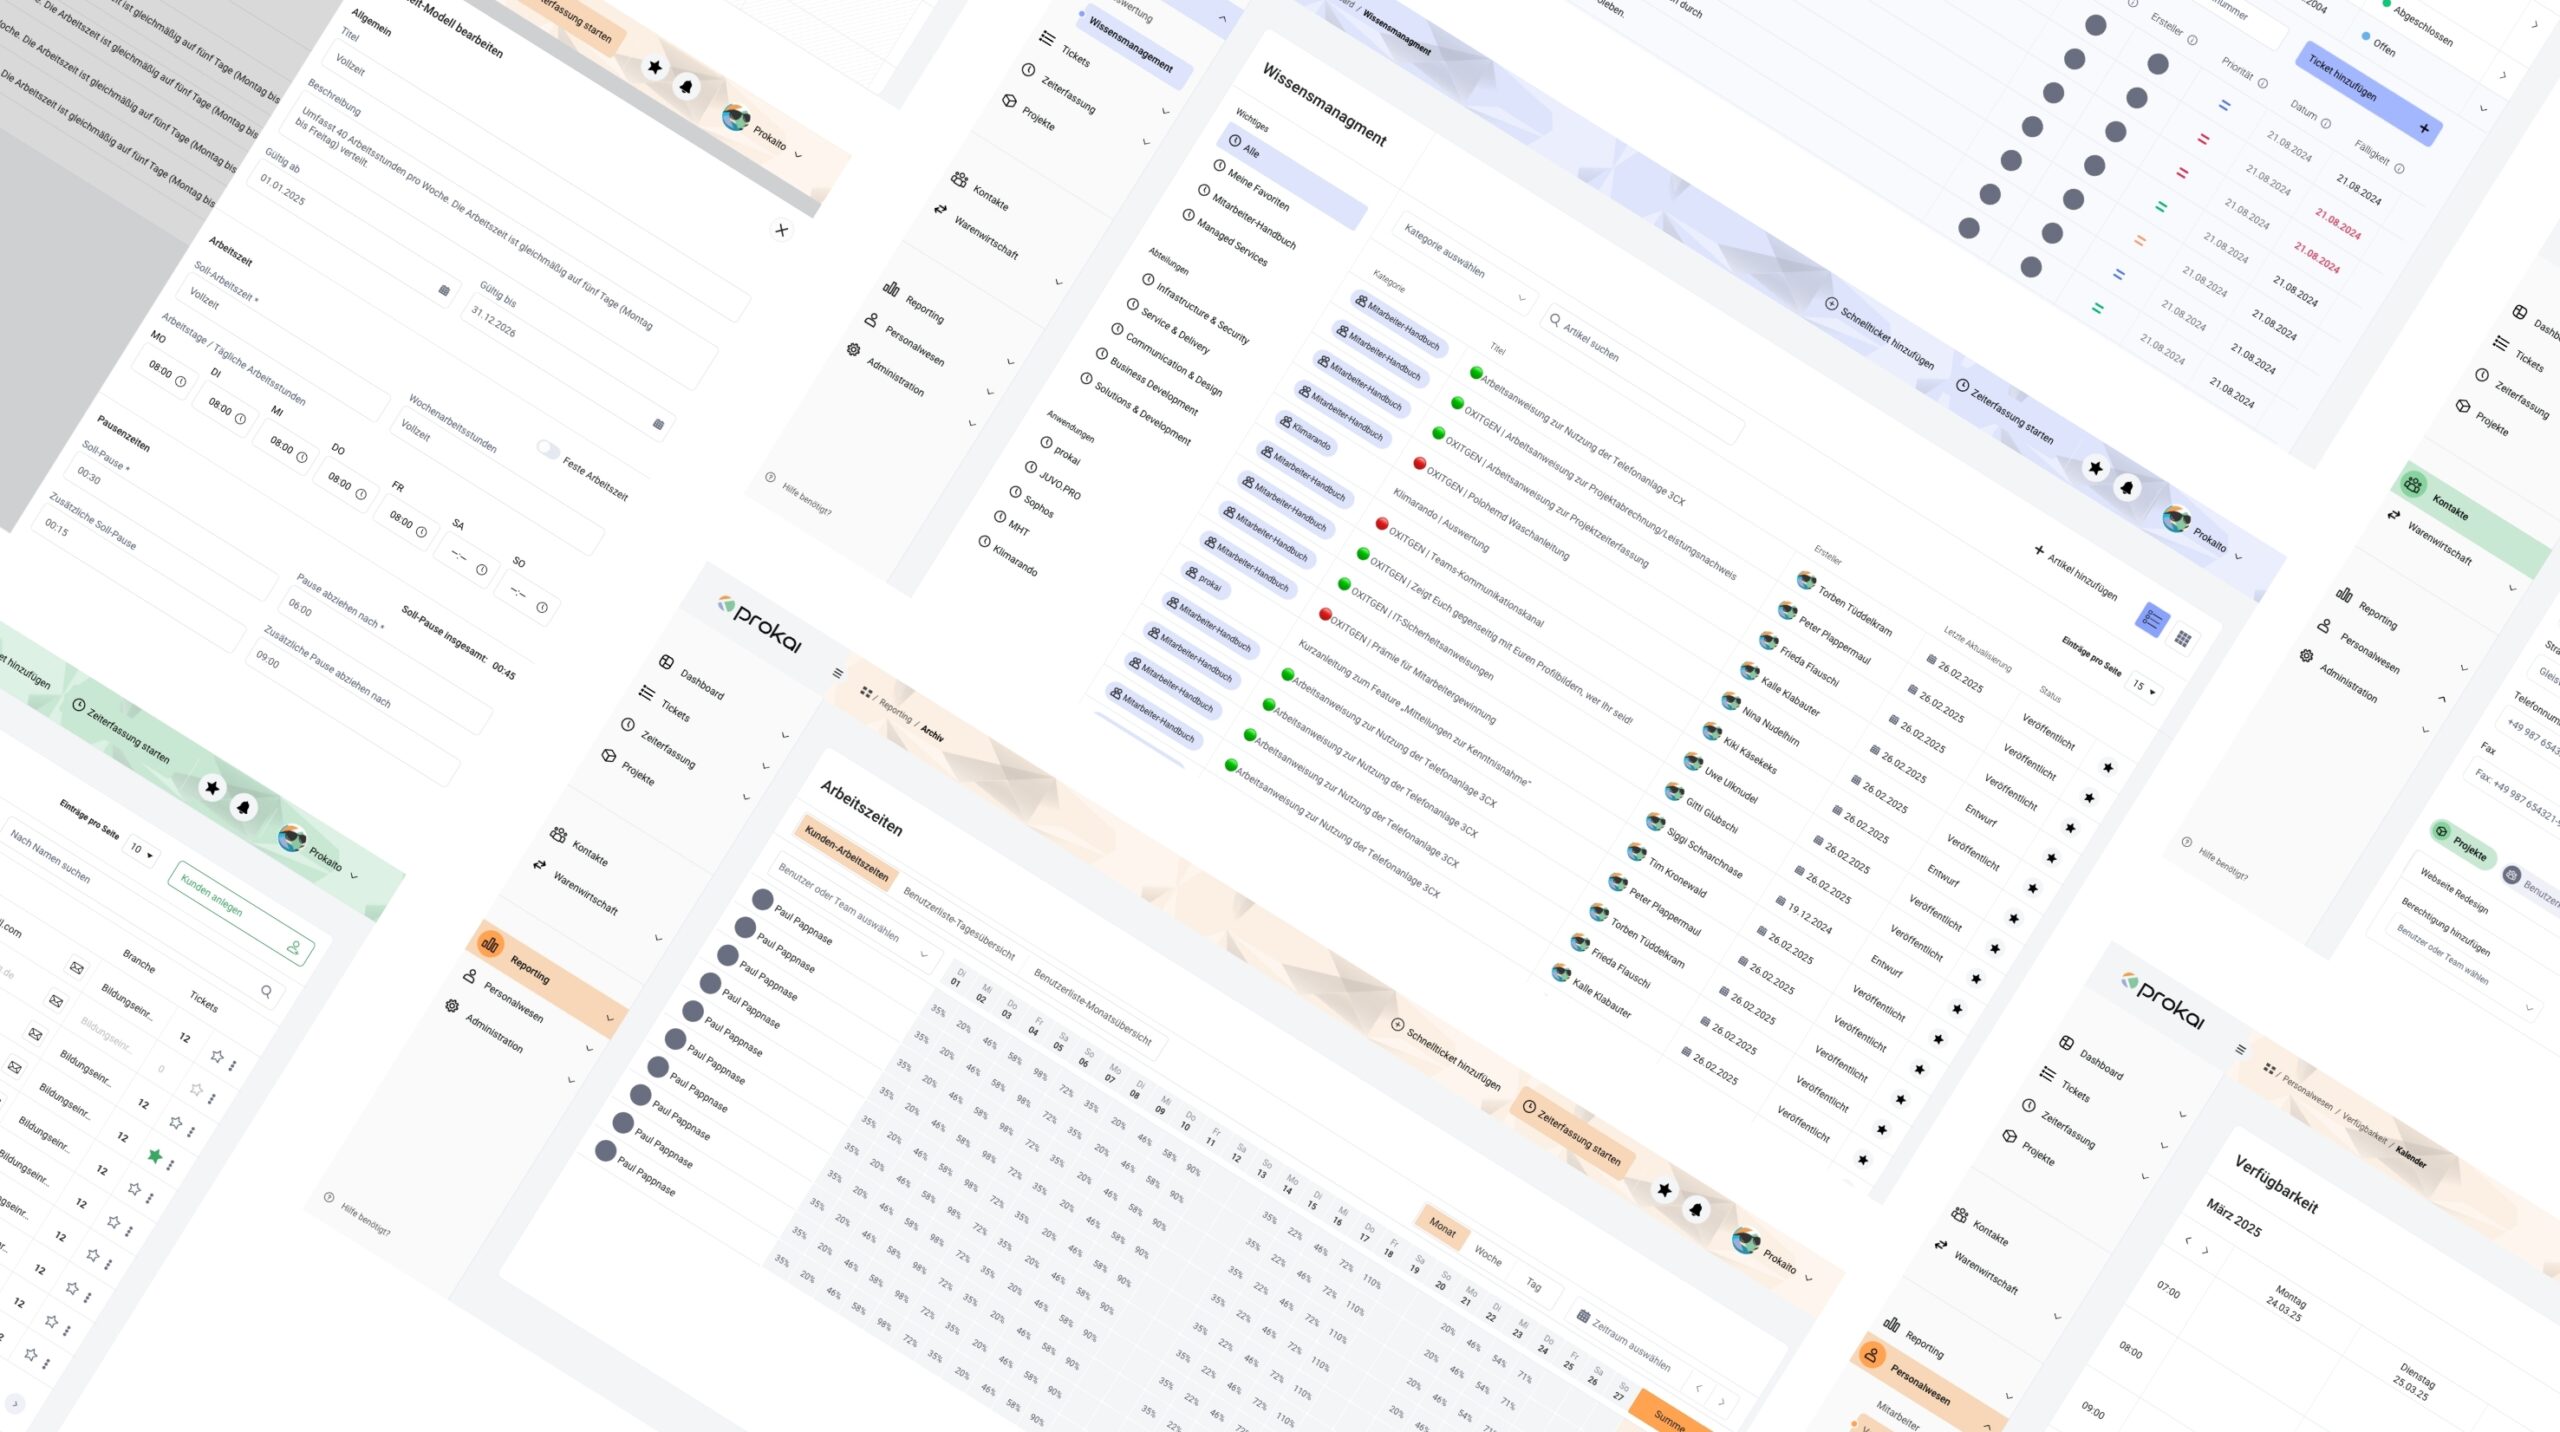Click the green filled favorite star

coord(155,1156)
